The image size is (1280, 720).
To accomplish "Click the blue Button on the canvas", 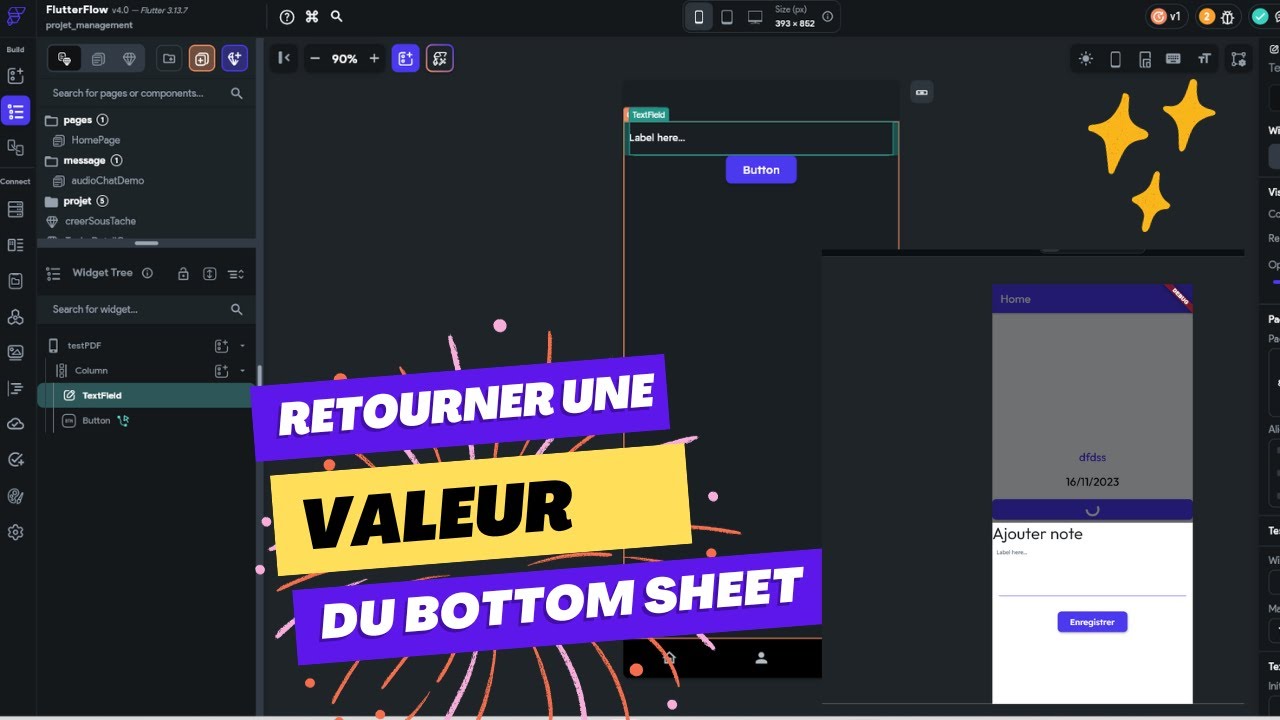I will (761, 170).
